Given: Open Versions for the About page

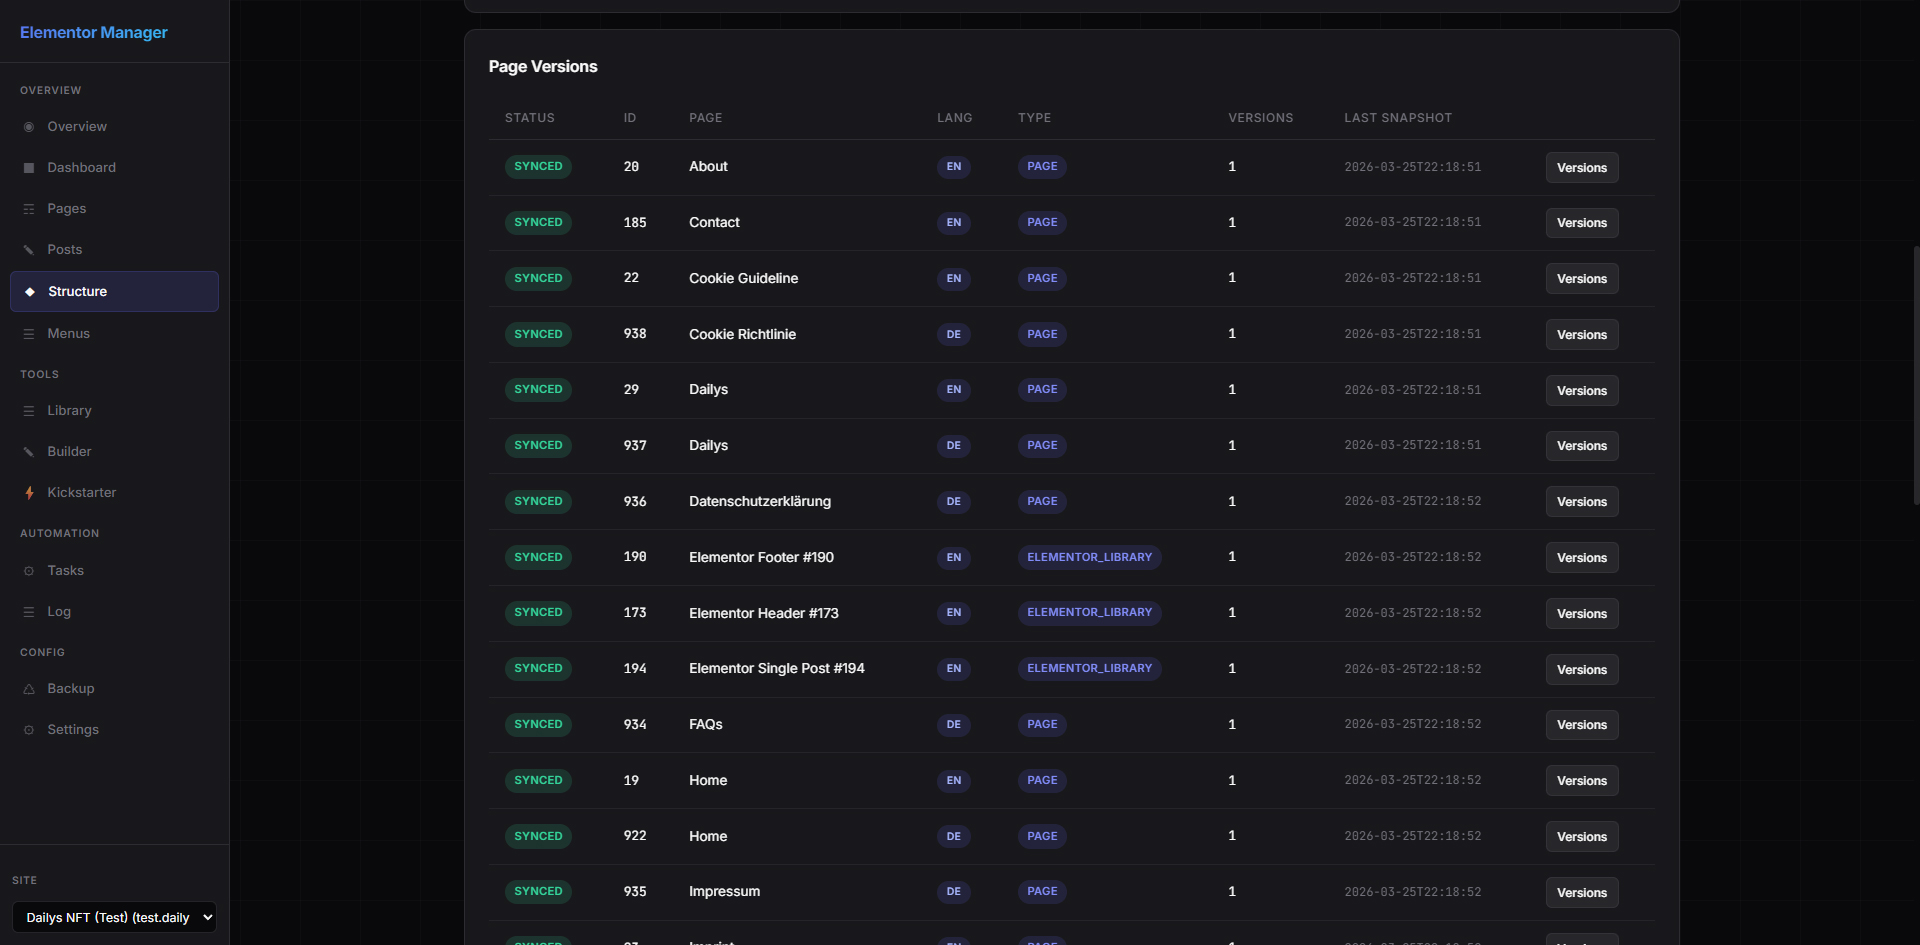Looking at the screenshot, I should click(1581, 168).
